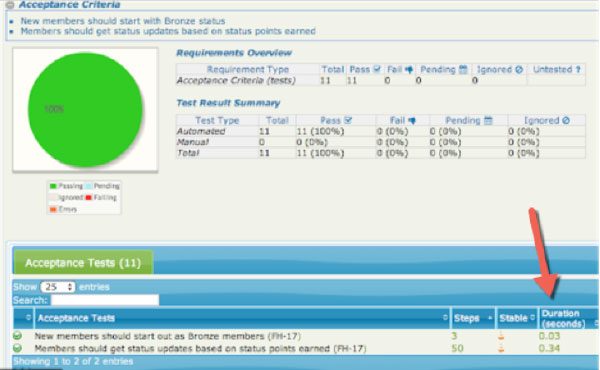Screen dimensions: 600x370
Task: Click the green success icon for New members test
Action: (x=17, y=336)
